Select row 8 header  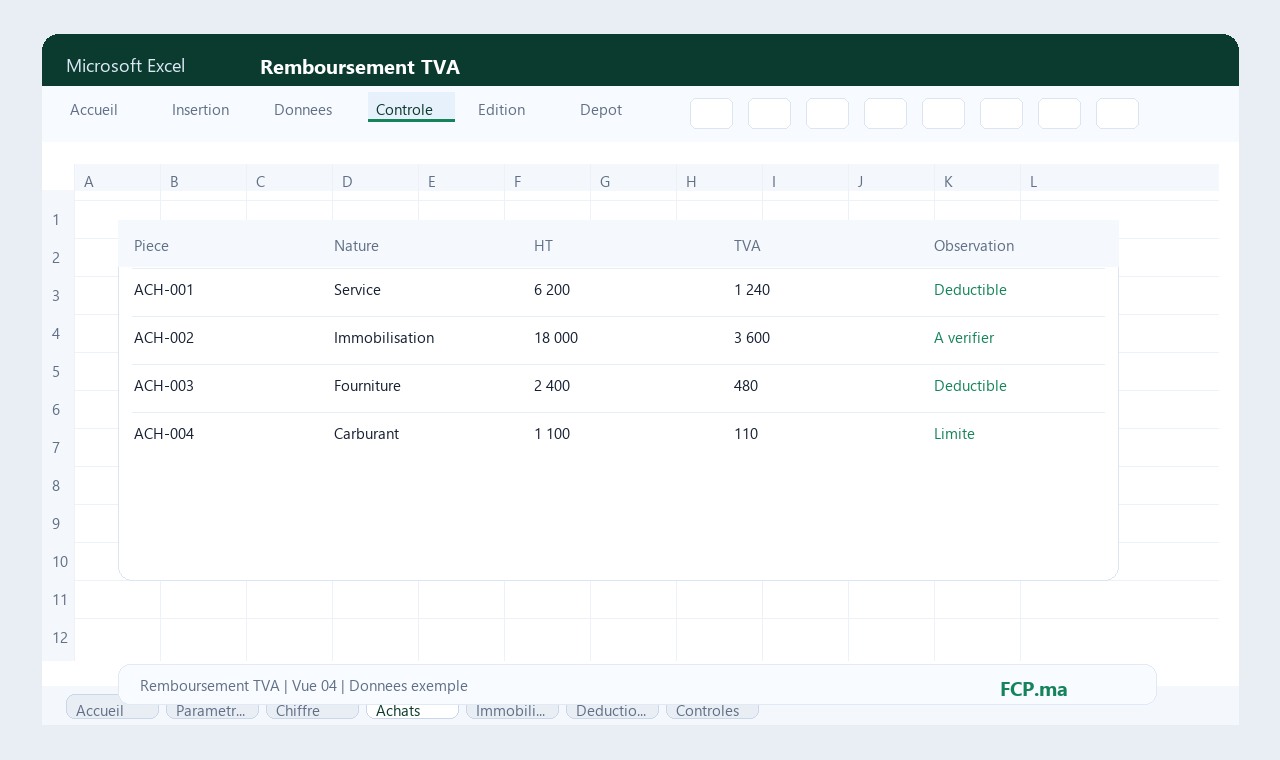pyautogui.click(x=57, y=485)
